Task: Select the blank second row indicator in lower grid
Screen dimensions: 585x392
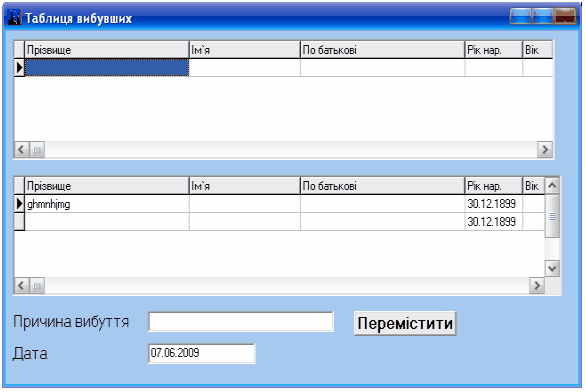Action: coord(19,222)
